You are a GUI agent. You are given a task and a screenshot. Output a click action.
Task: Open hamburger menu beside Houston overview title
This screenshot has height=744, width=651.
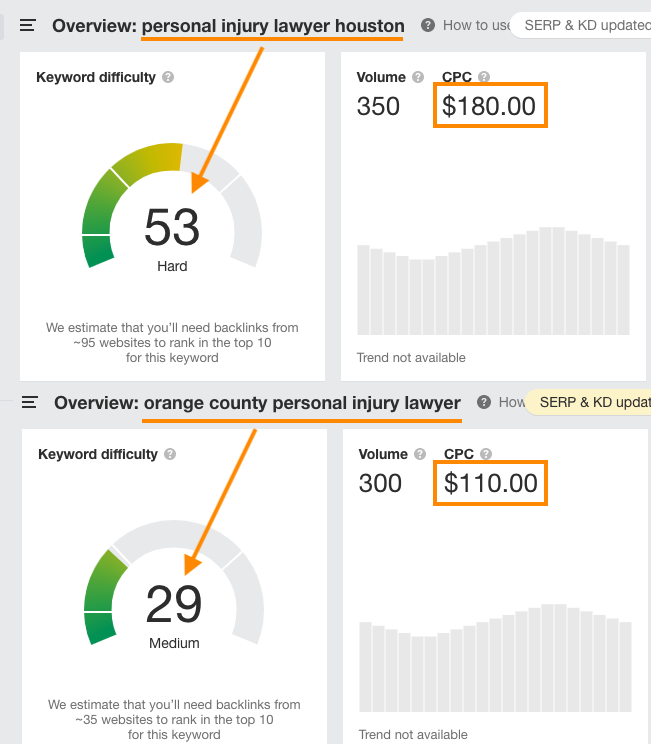pyautogui.click(x=28, y=25)
